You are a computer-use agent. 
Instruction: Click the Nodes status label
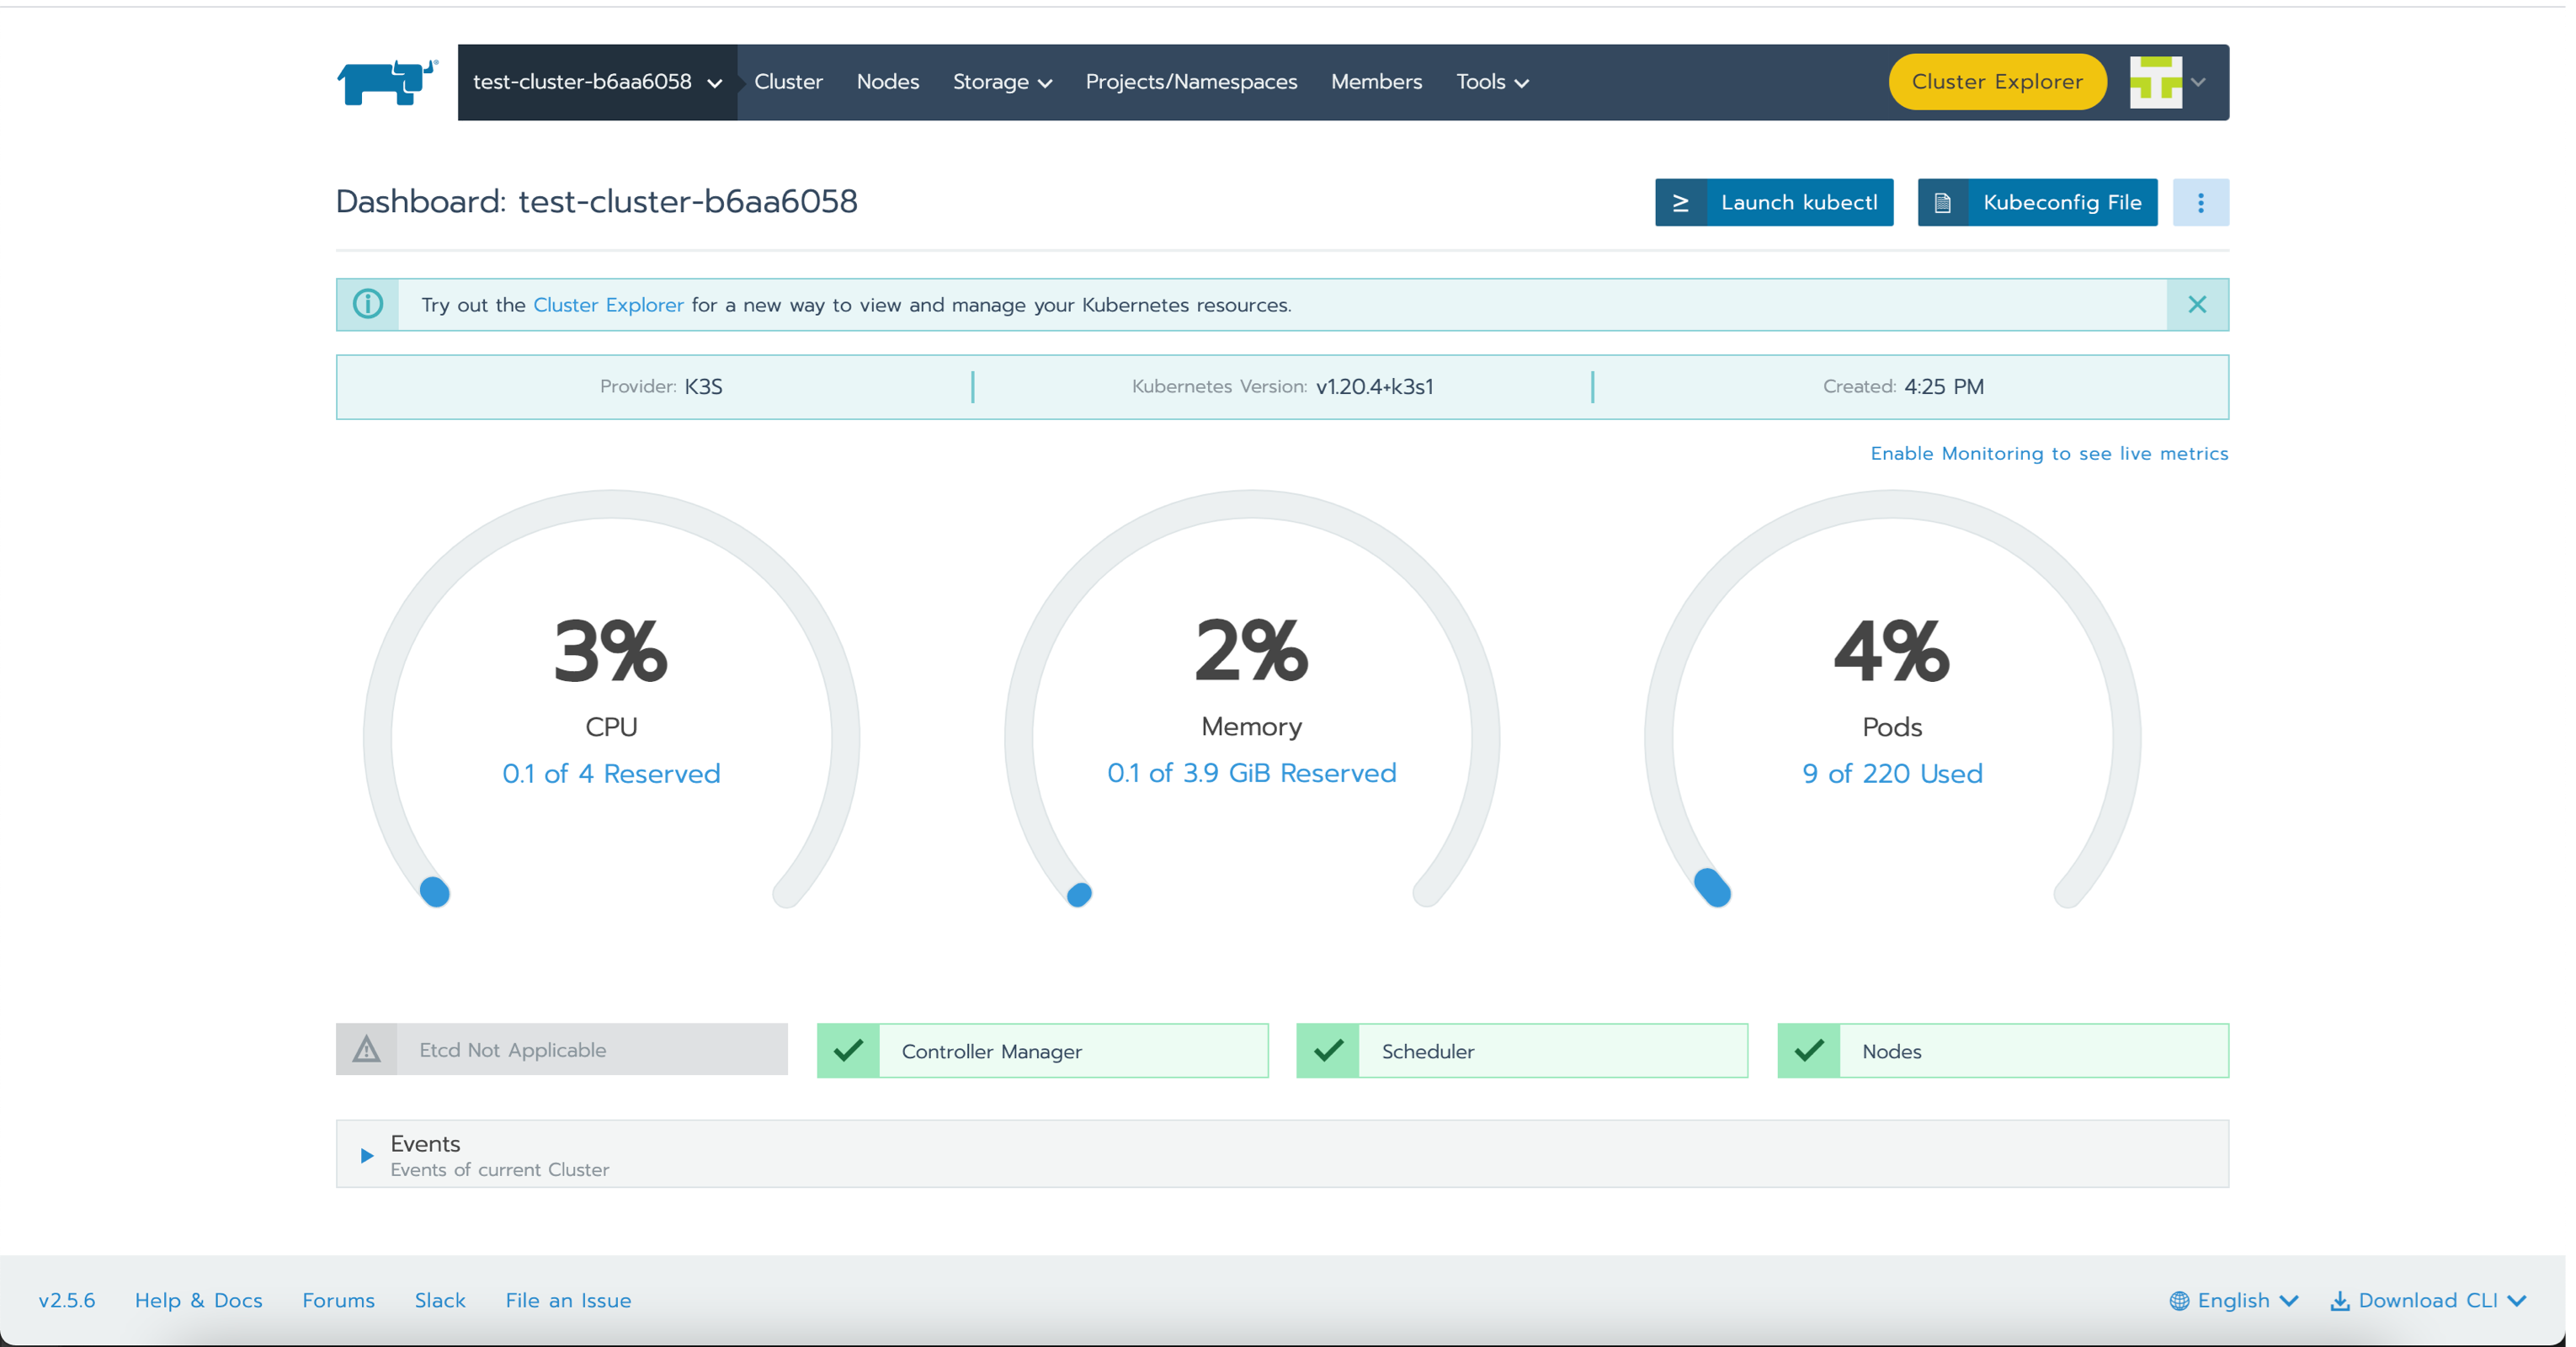click(x=1892, y=1051)
